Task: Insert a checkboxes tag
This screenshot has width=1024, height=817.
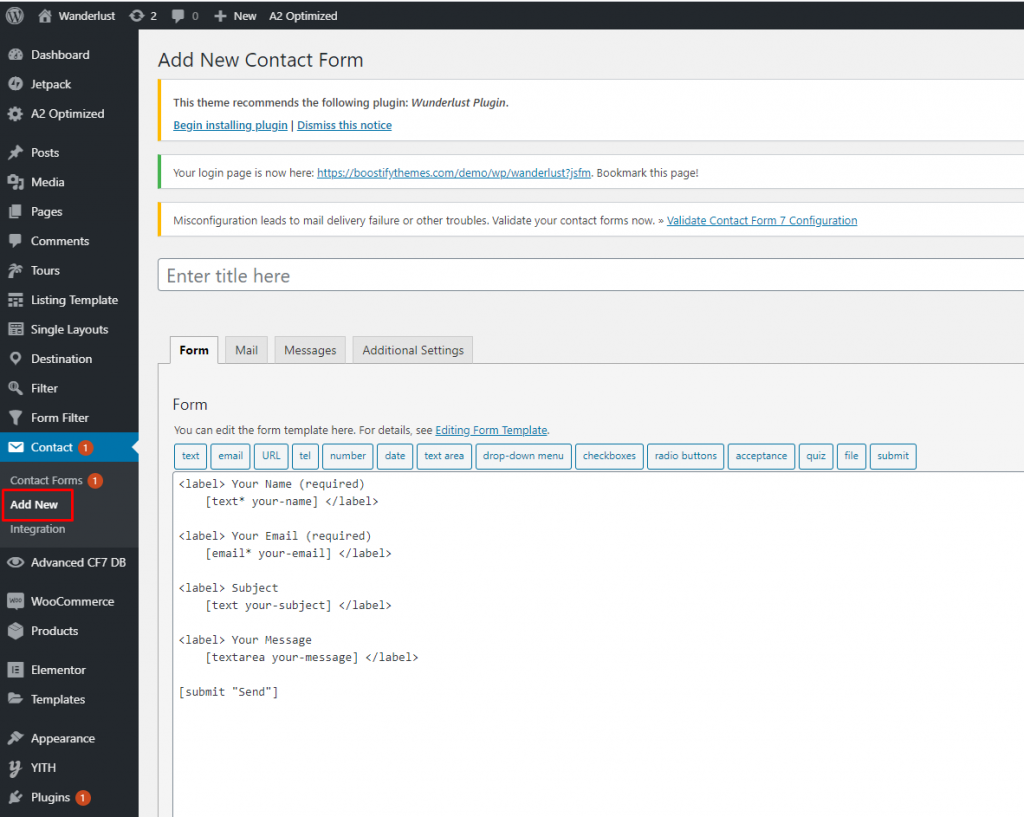Action: (609, 456)
